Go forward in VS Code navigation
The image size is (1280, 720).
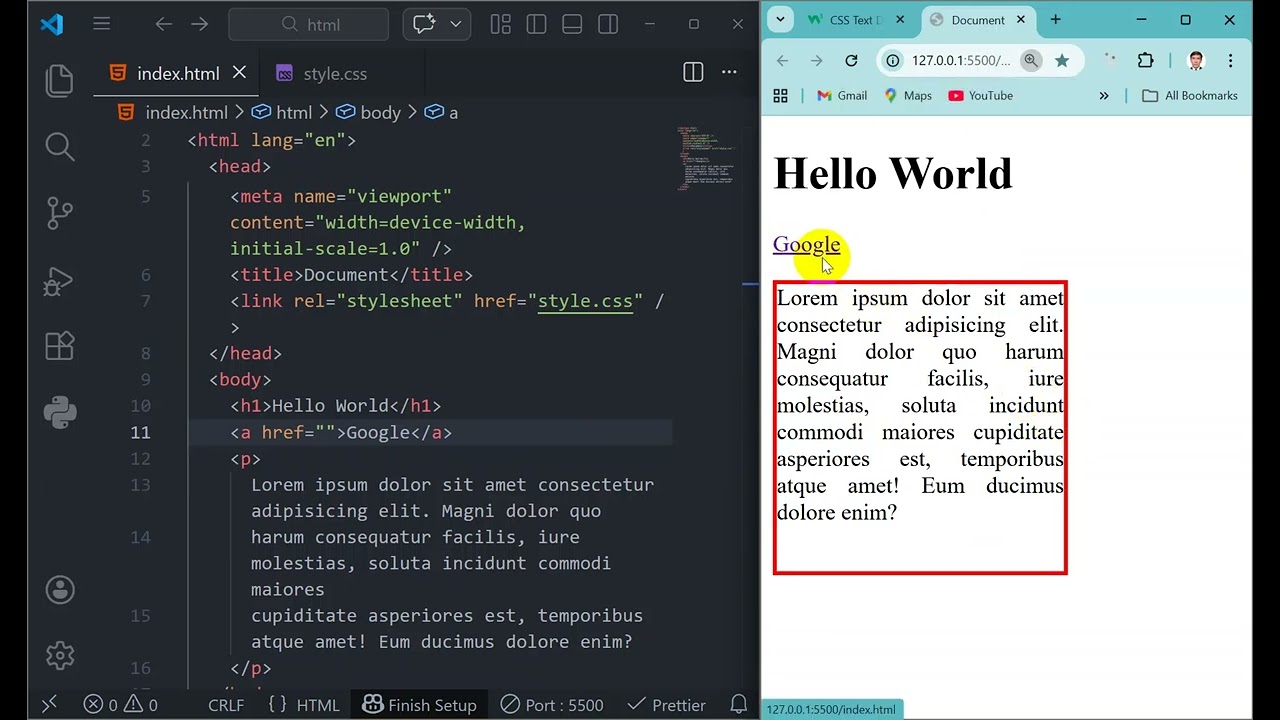[200, 24]
